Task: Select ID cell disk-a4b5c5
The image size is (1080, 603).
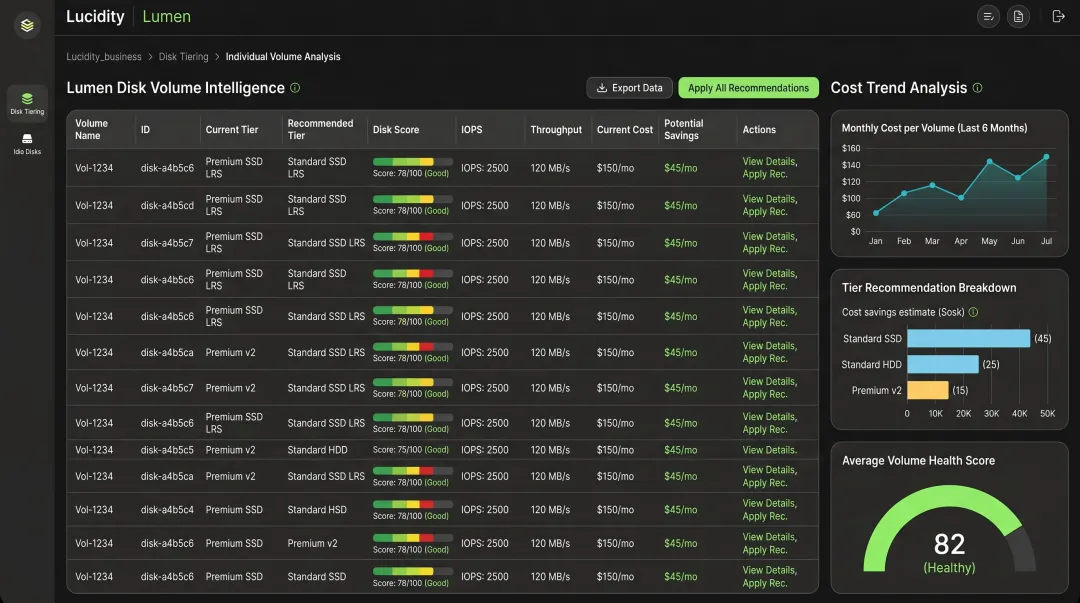Action: 167,450
